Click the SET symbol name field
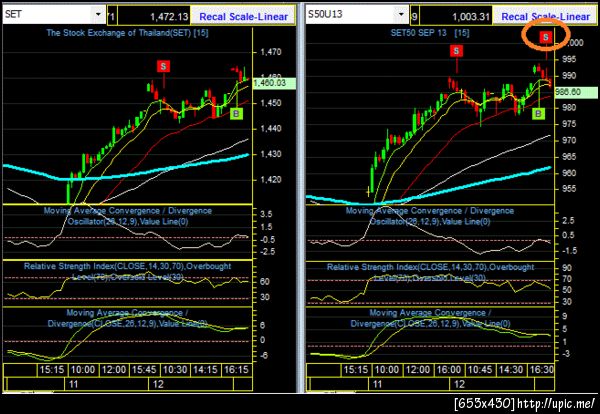The image size is (600, 414). [x=48, y=15]
